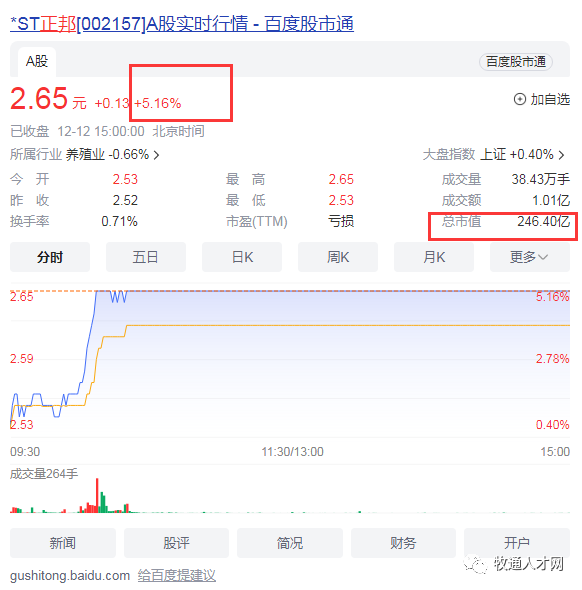Select the A股 tab

(x=37, y=61)
